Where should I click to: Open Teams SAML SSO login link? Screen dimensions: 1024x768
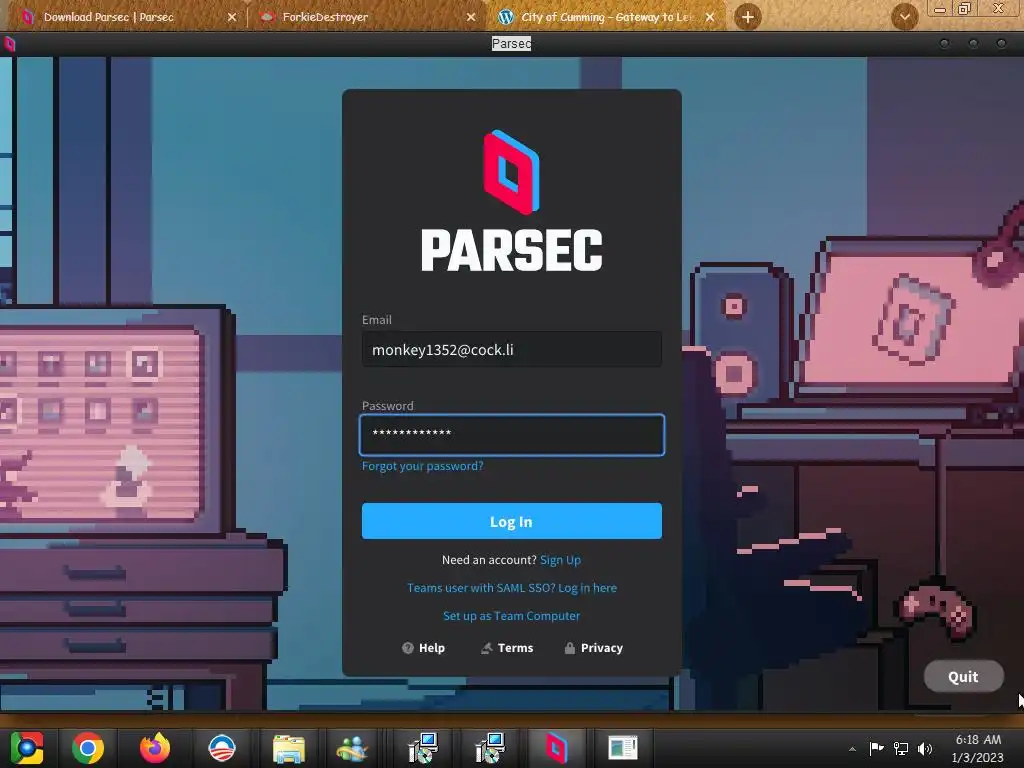(511, 588)
